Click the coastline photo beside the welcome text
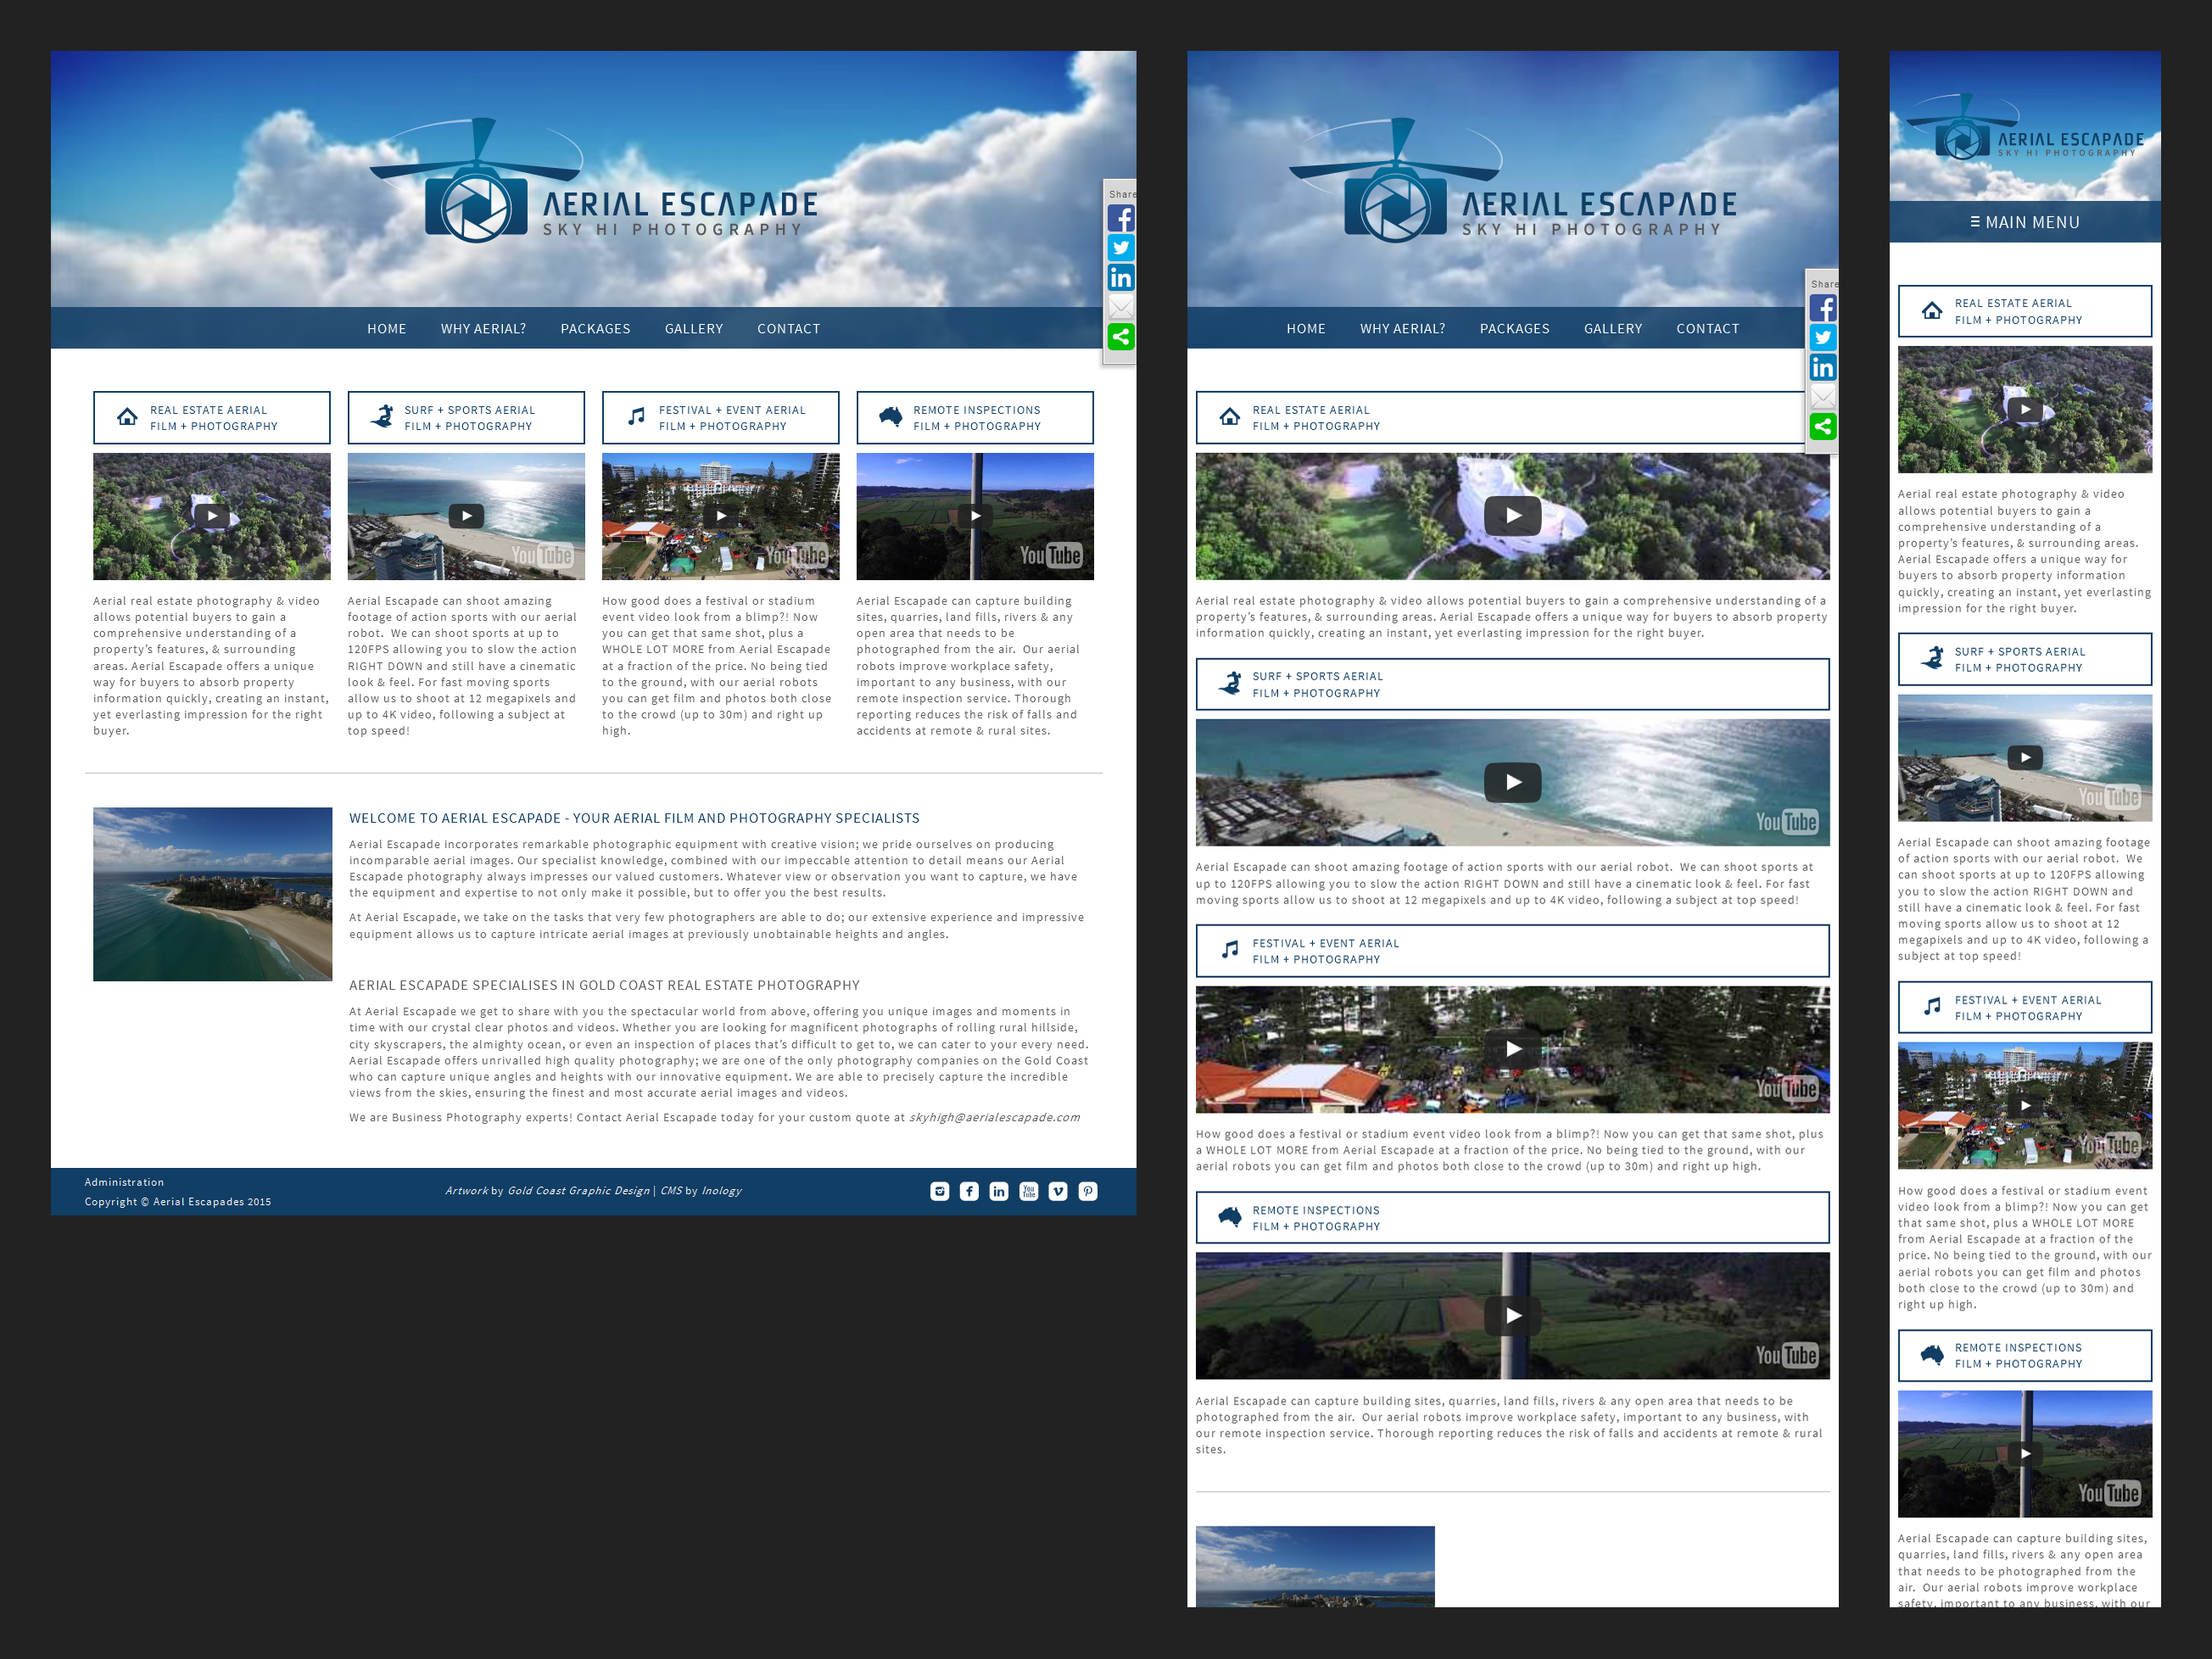 212,894
